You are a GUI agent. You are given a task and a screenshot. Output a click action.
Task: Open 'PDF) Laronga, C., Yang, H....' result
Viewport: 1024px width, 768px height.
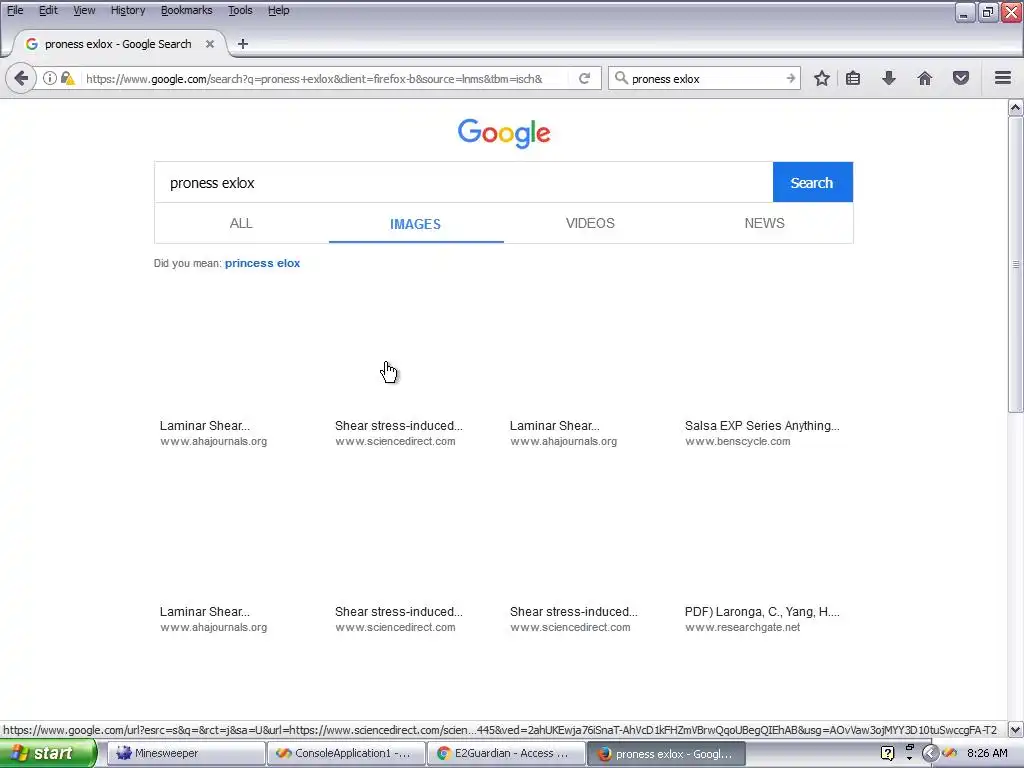[x=762, y=612]
